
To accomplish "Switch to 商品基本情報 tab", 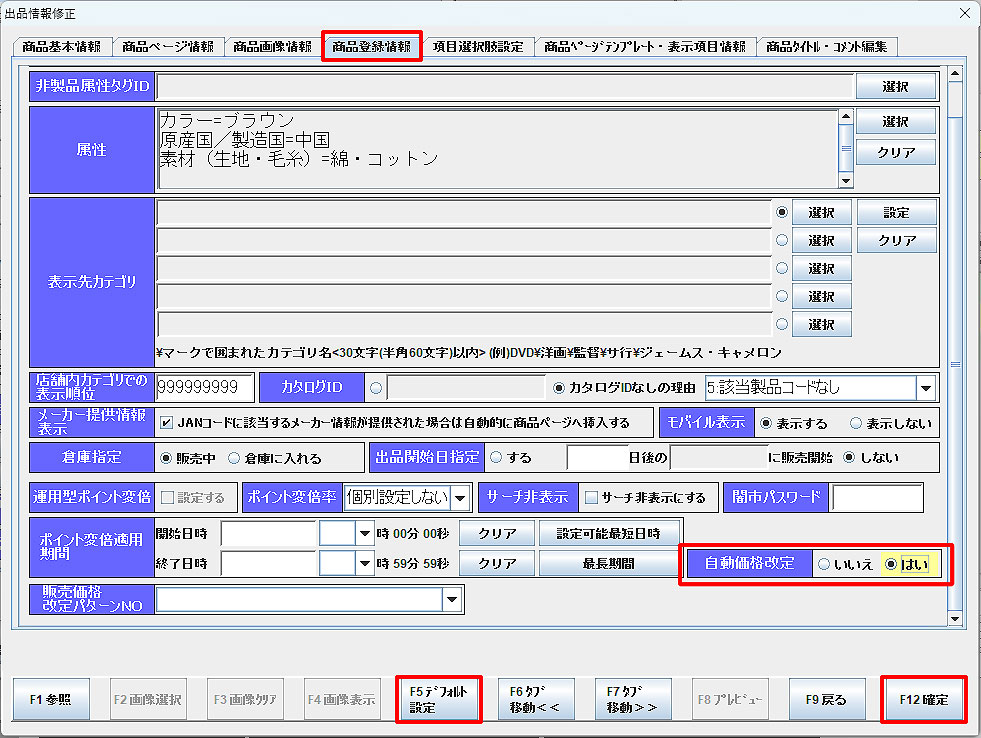I will pos(61,47).
